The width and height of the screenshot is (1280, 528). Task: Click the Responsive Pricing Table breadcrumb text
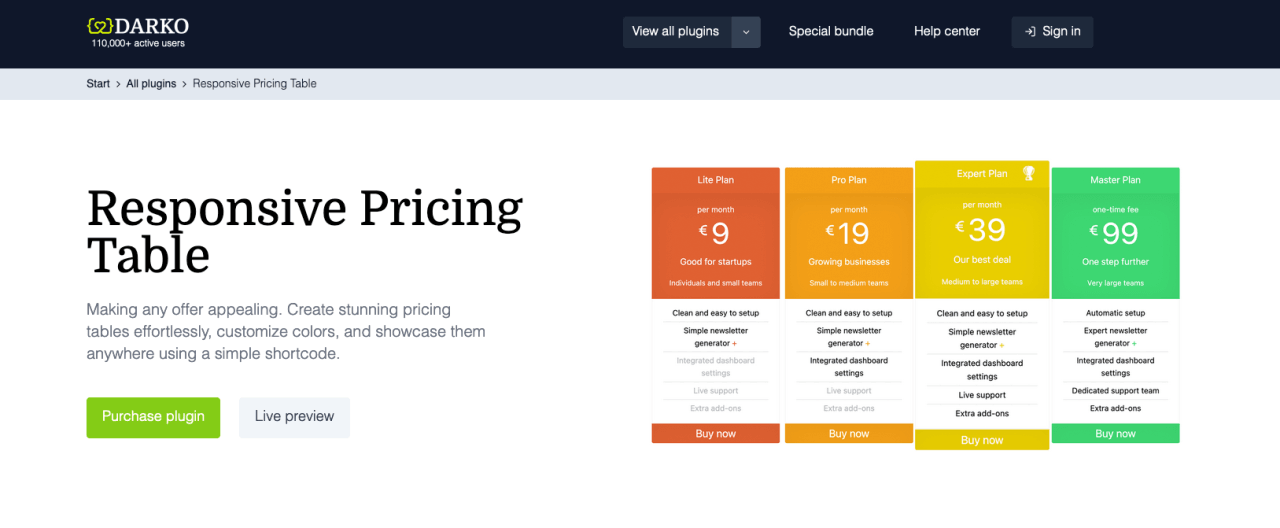point(254,84)
